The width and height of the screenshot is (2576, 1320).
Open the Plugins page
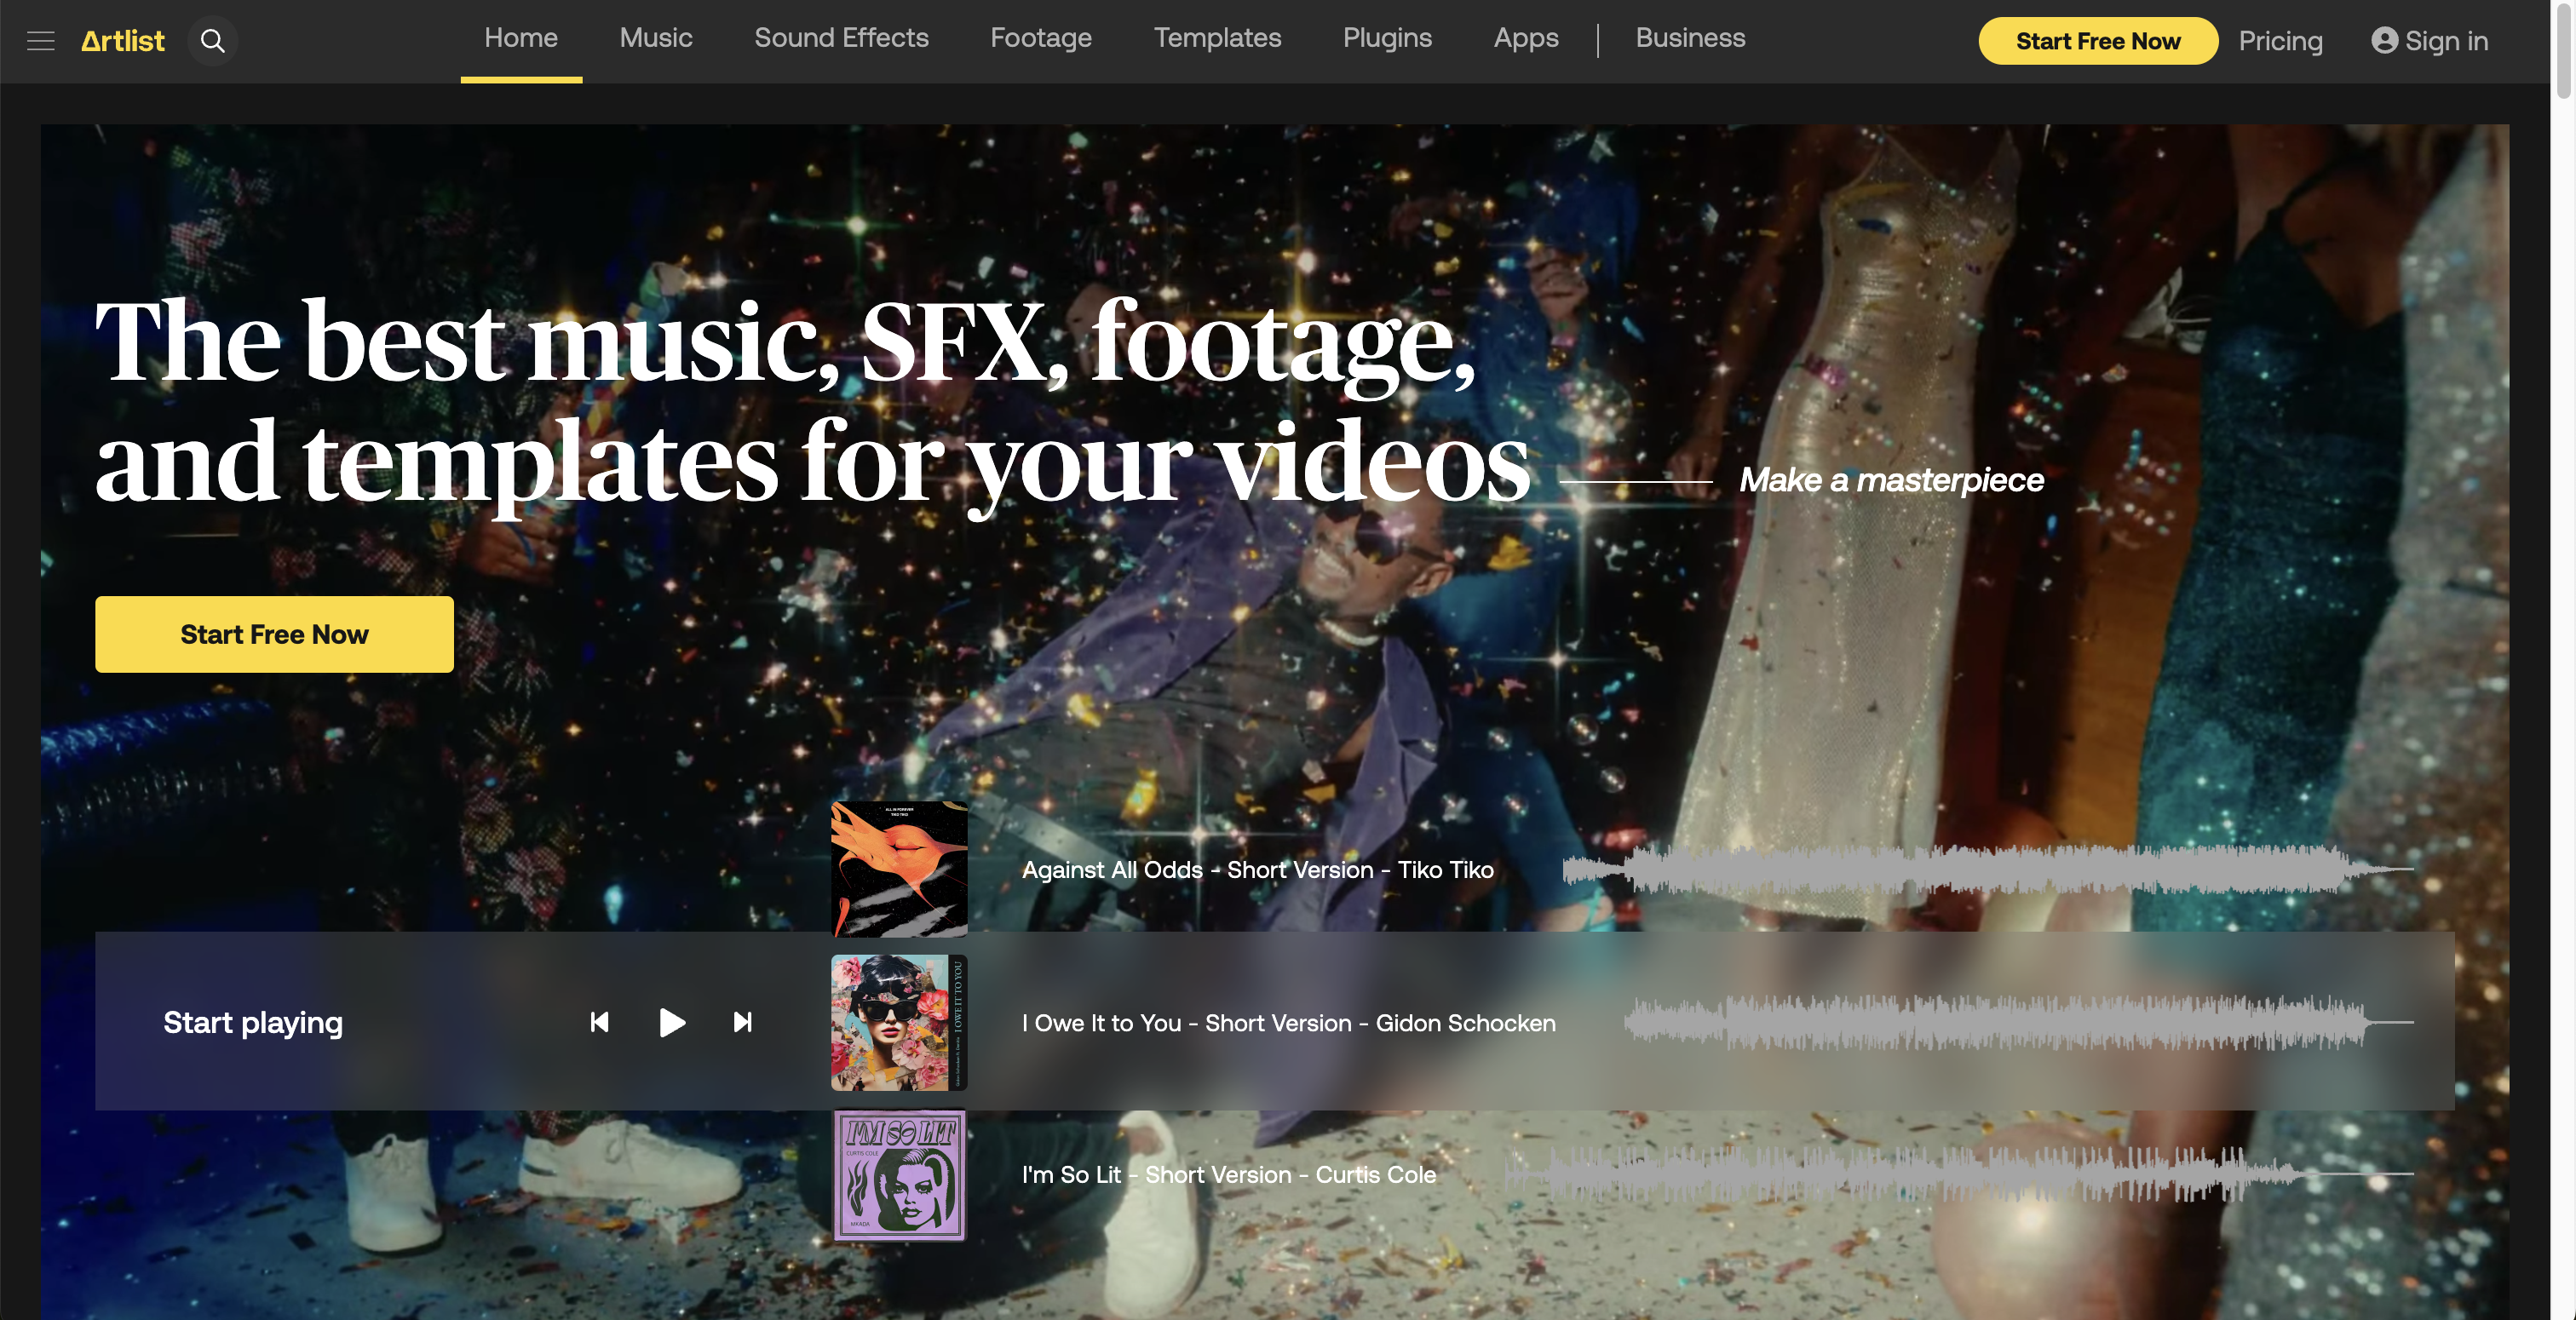(1387, 38)
